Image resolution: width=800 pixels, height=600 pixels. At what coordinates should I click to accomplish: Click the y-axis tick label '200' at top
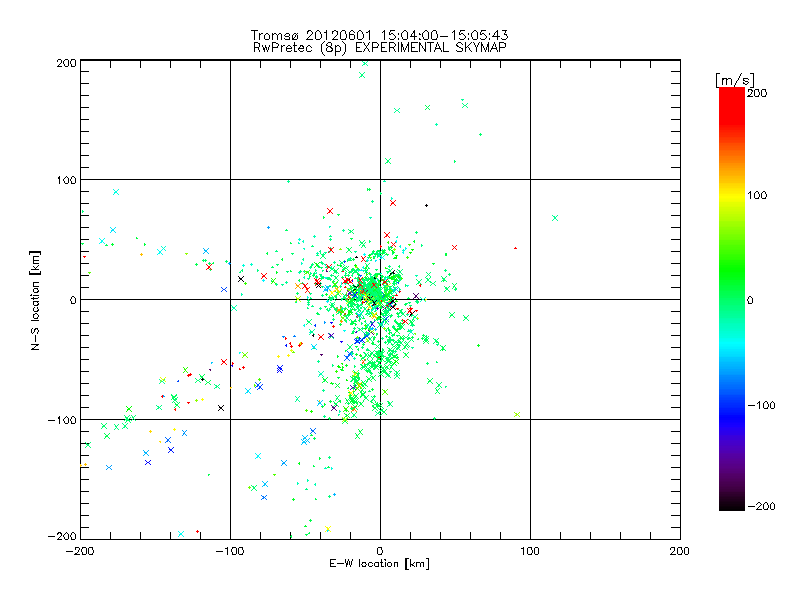point(66,63)
